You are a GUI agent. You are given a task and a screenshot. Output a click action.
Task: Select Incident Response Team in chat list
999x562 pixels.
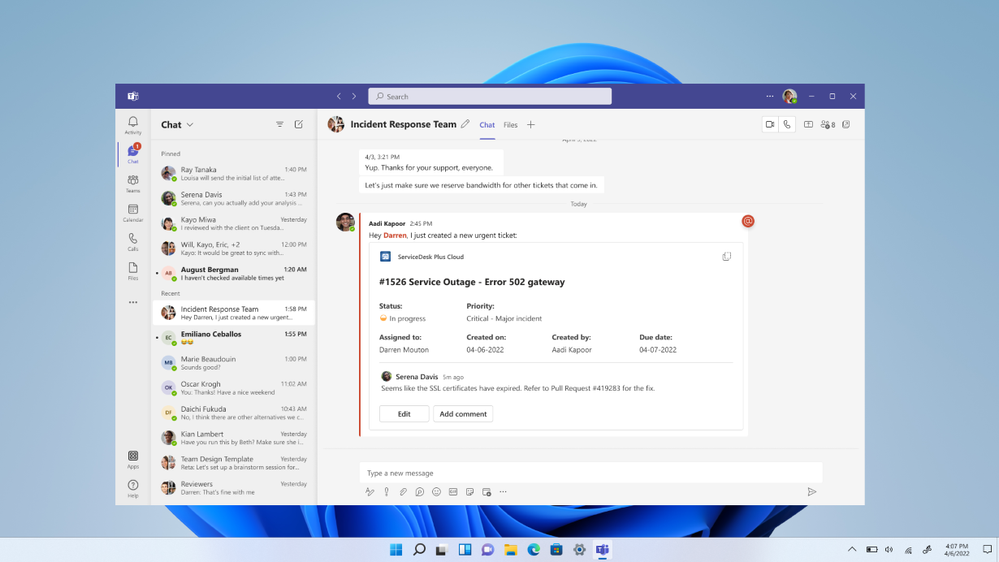(234, 313)
